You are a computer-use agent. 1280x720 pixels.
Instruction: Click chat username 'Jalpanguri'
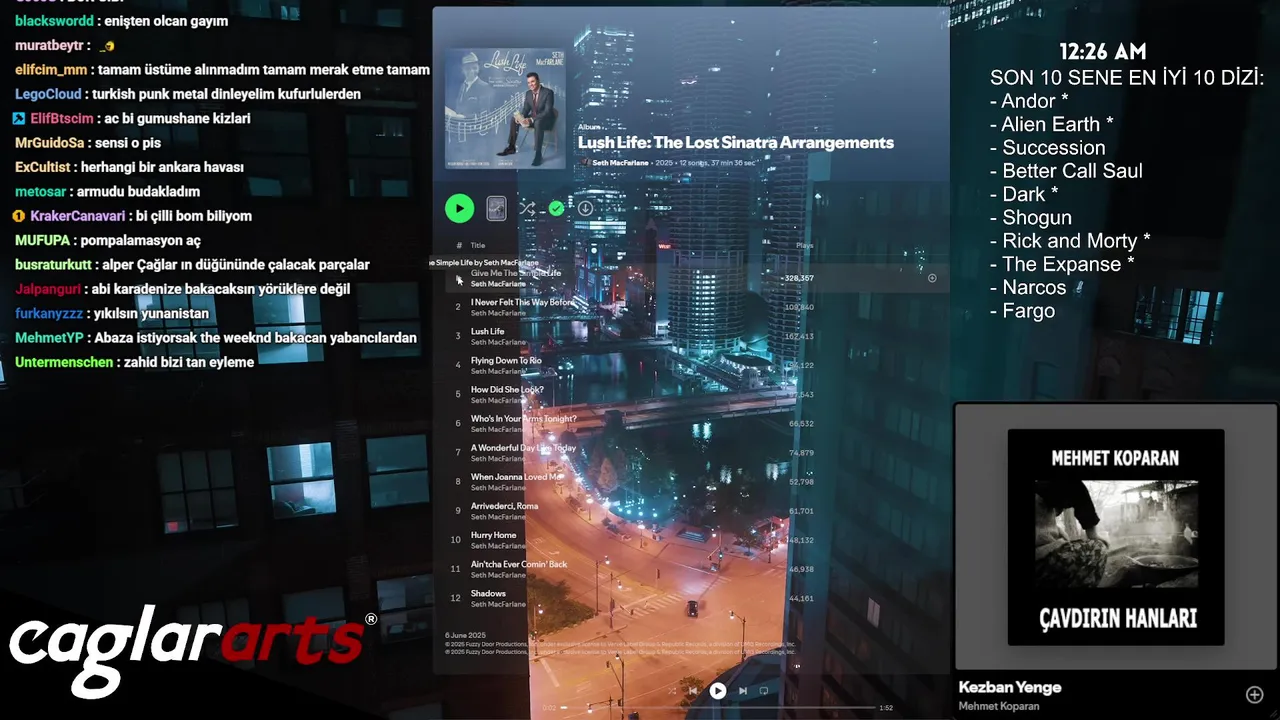(x=49, y=289)
